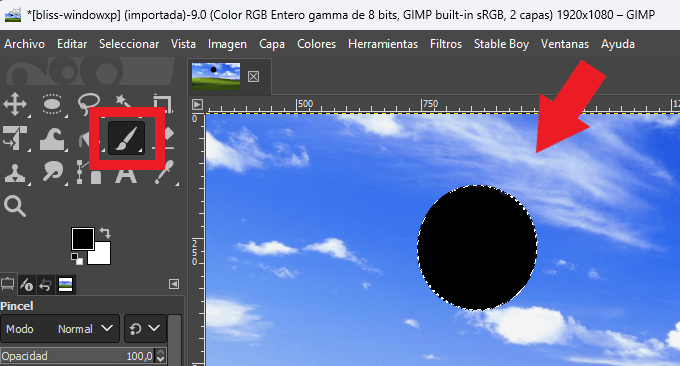The image size is (680, 366).
Task: Open the mode group reset dropdown
Action: click(x=145, y=329)
